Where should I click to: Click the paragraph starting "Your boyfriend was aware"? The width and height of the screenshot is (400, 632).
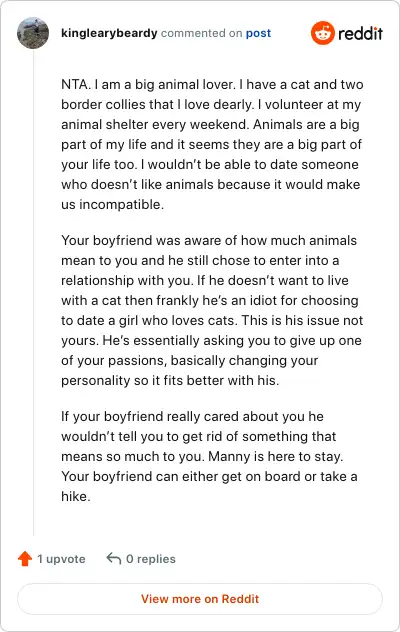coord(212,310)
